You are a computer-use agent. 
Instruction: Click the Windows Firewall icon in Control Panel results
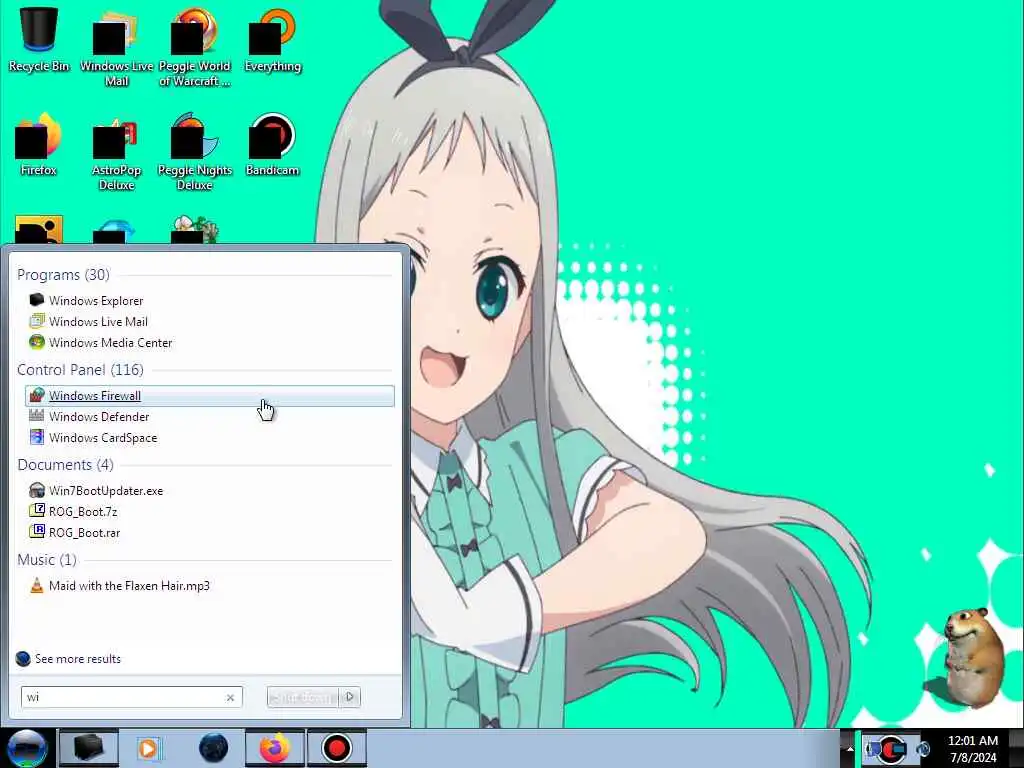pyautogui.click(x=37, y=395)
